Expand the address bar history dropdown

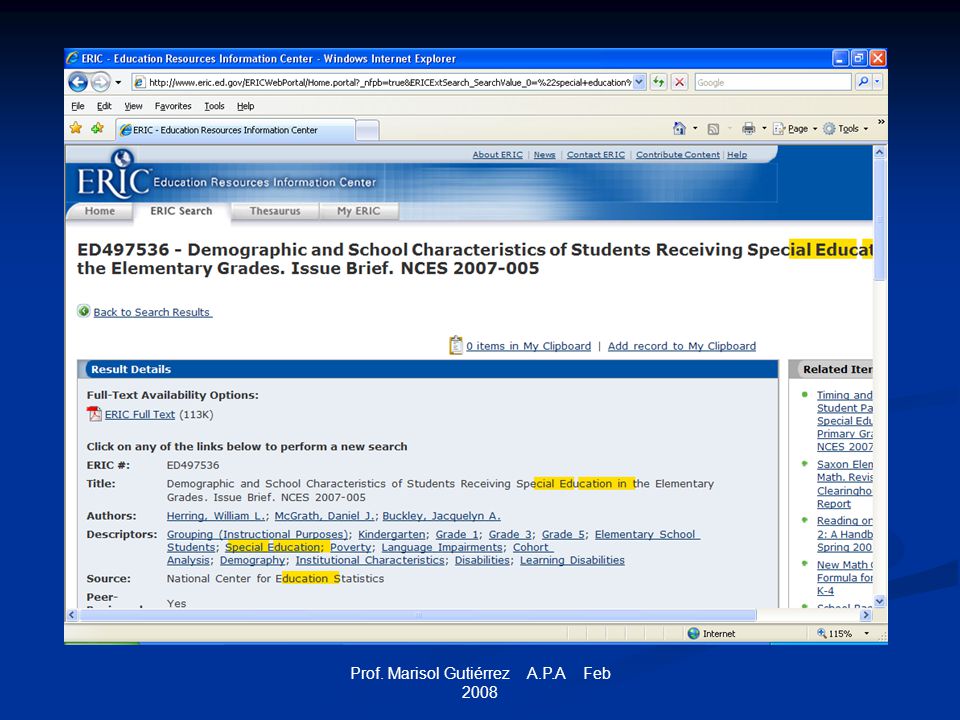[x=639, y=82]
